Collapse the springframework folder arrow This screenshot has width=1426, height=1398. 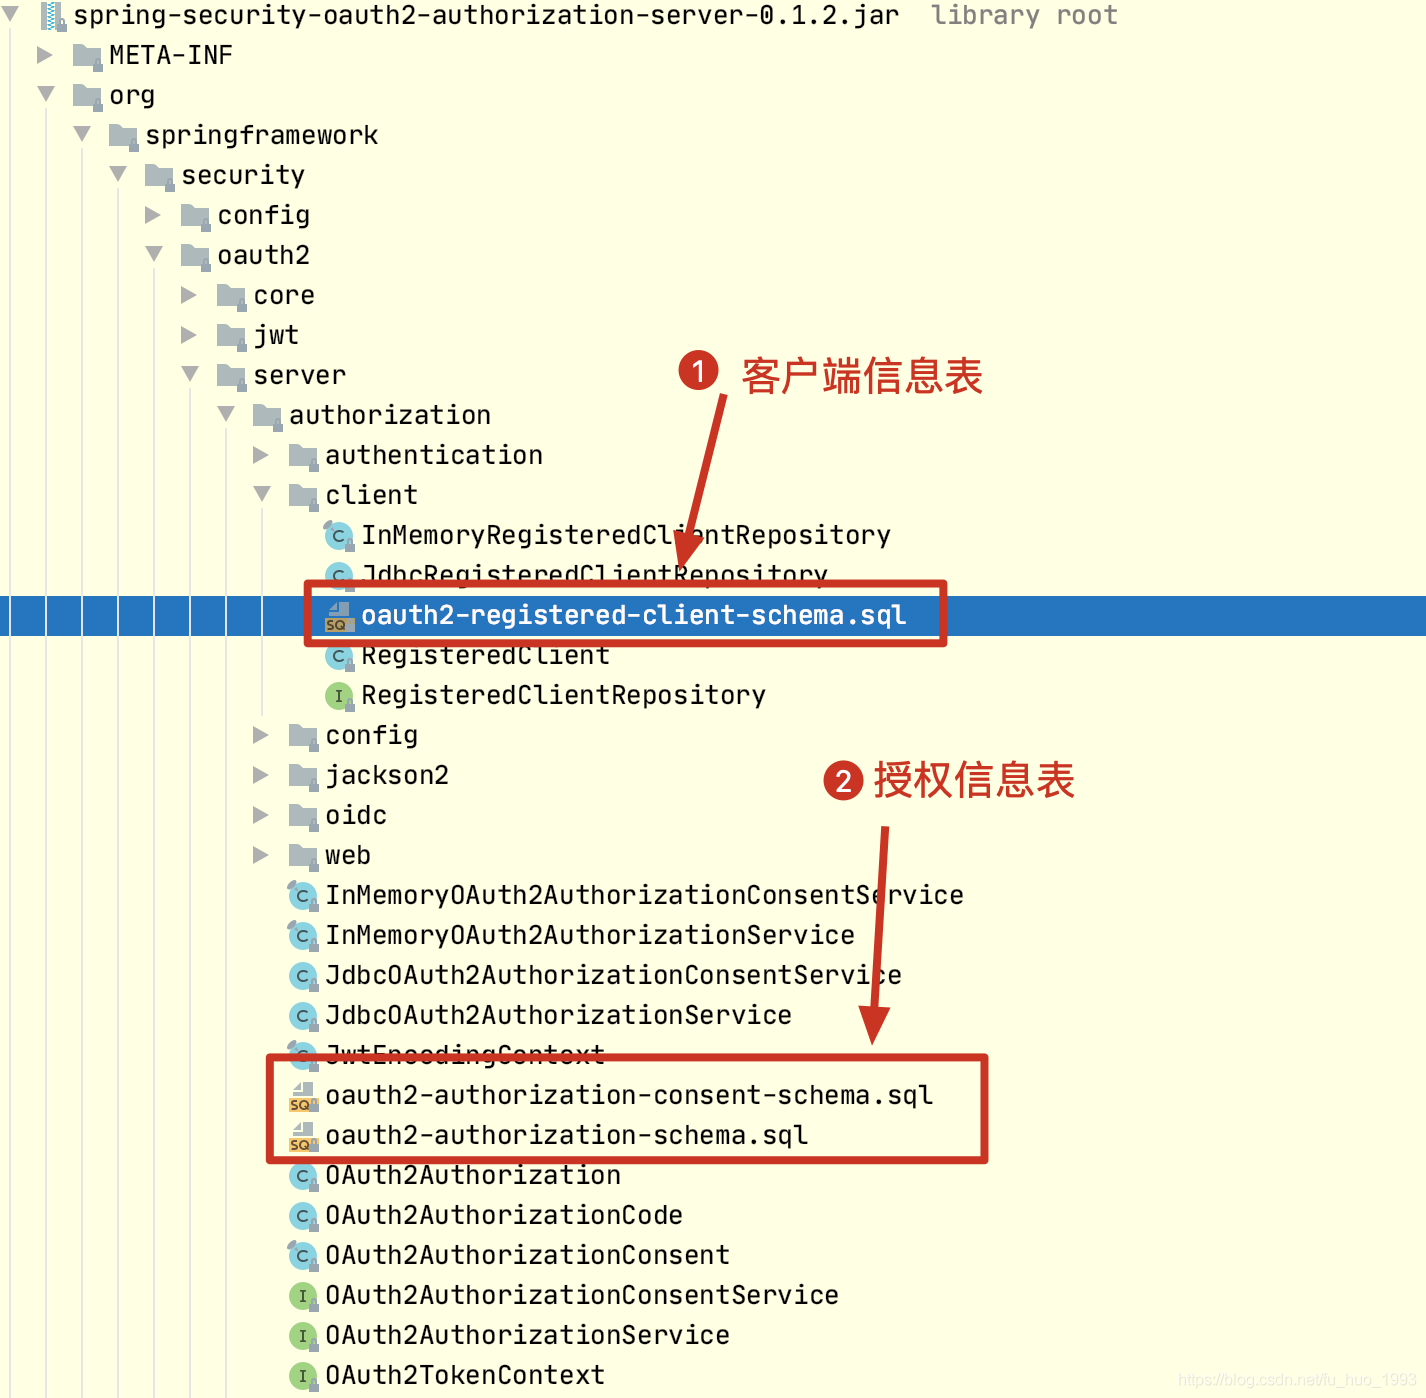(82, 134)
